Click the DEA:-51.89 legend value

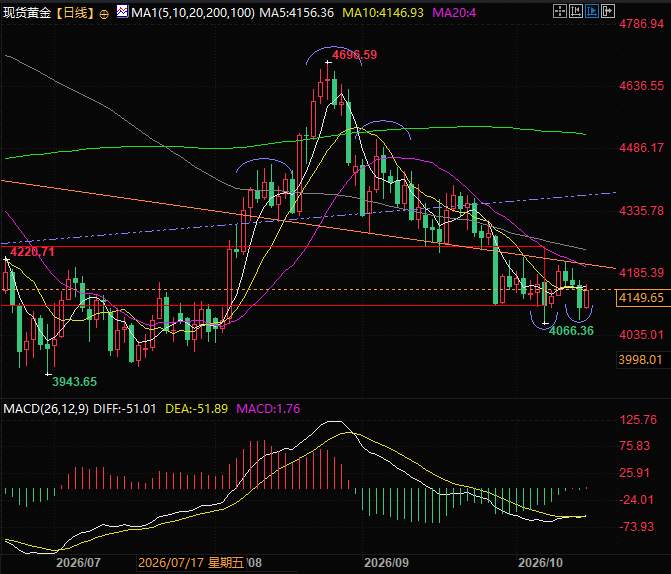196,409
